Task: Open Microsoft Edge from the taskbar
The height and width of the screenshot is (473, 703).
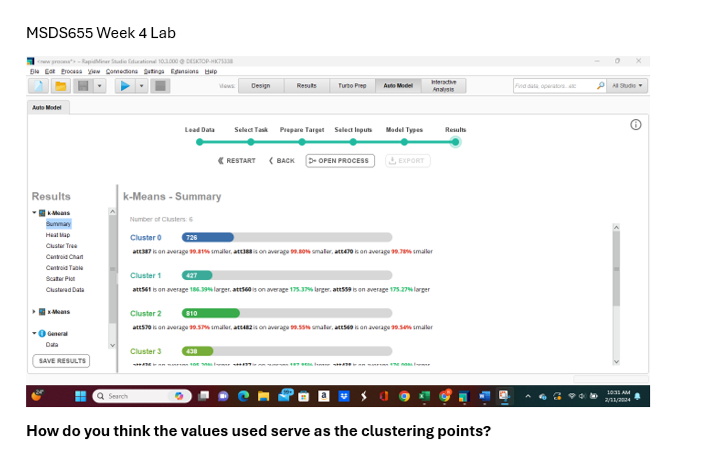Action: coord(243,396)
